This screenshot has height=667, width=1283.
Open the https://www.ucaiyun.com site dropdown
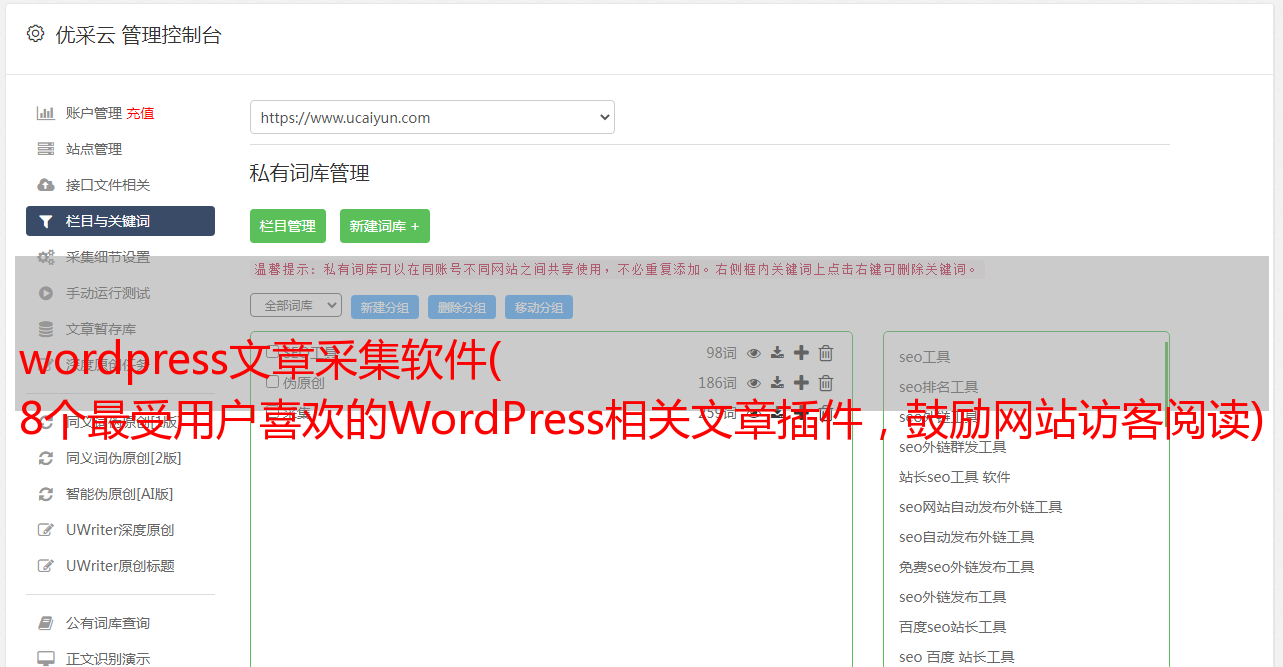tap(432, 117)
